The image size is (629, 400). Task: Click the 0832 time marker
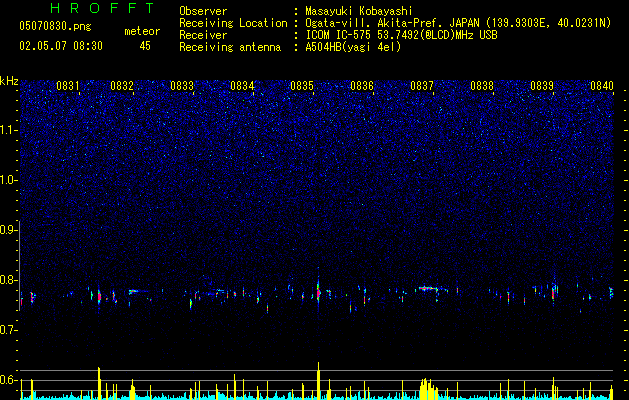tap(122, 86)
